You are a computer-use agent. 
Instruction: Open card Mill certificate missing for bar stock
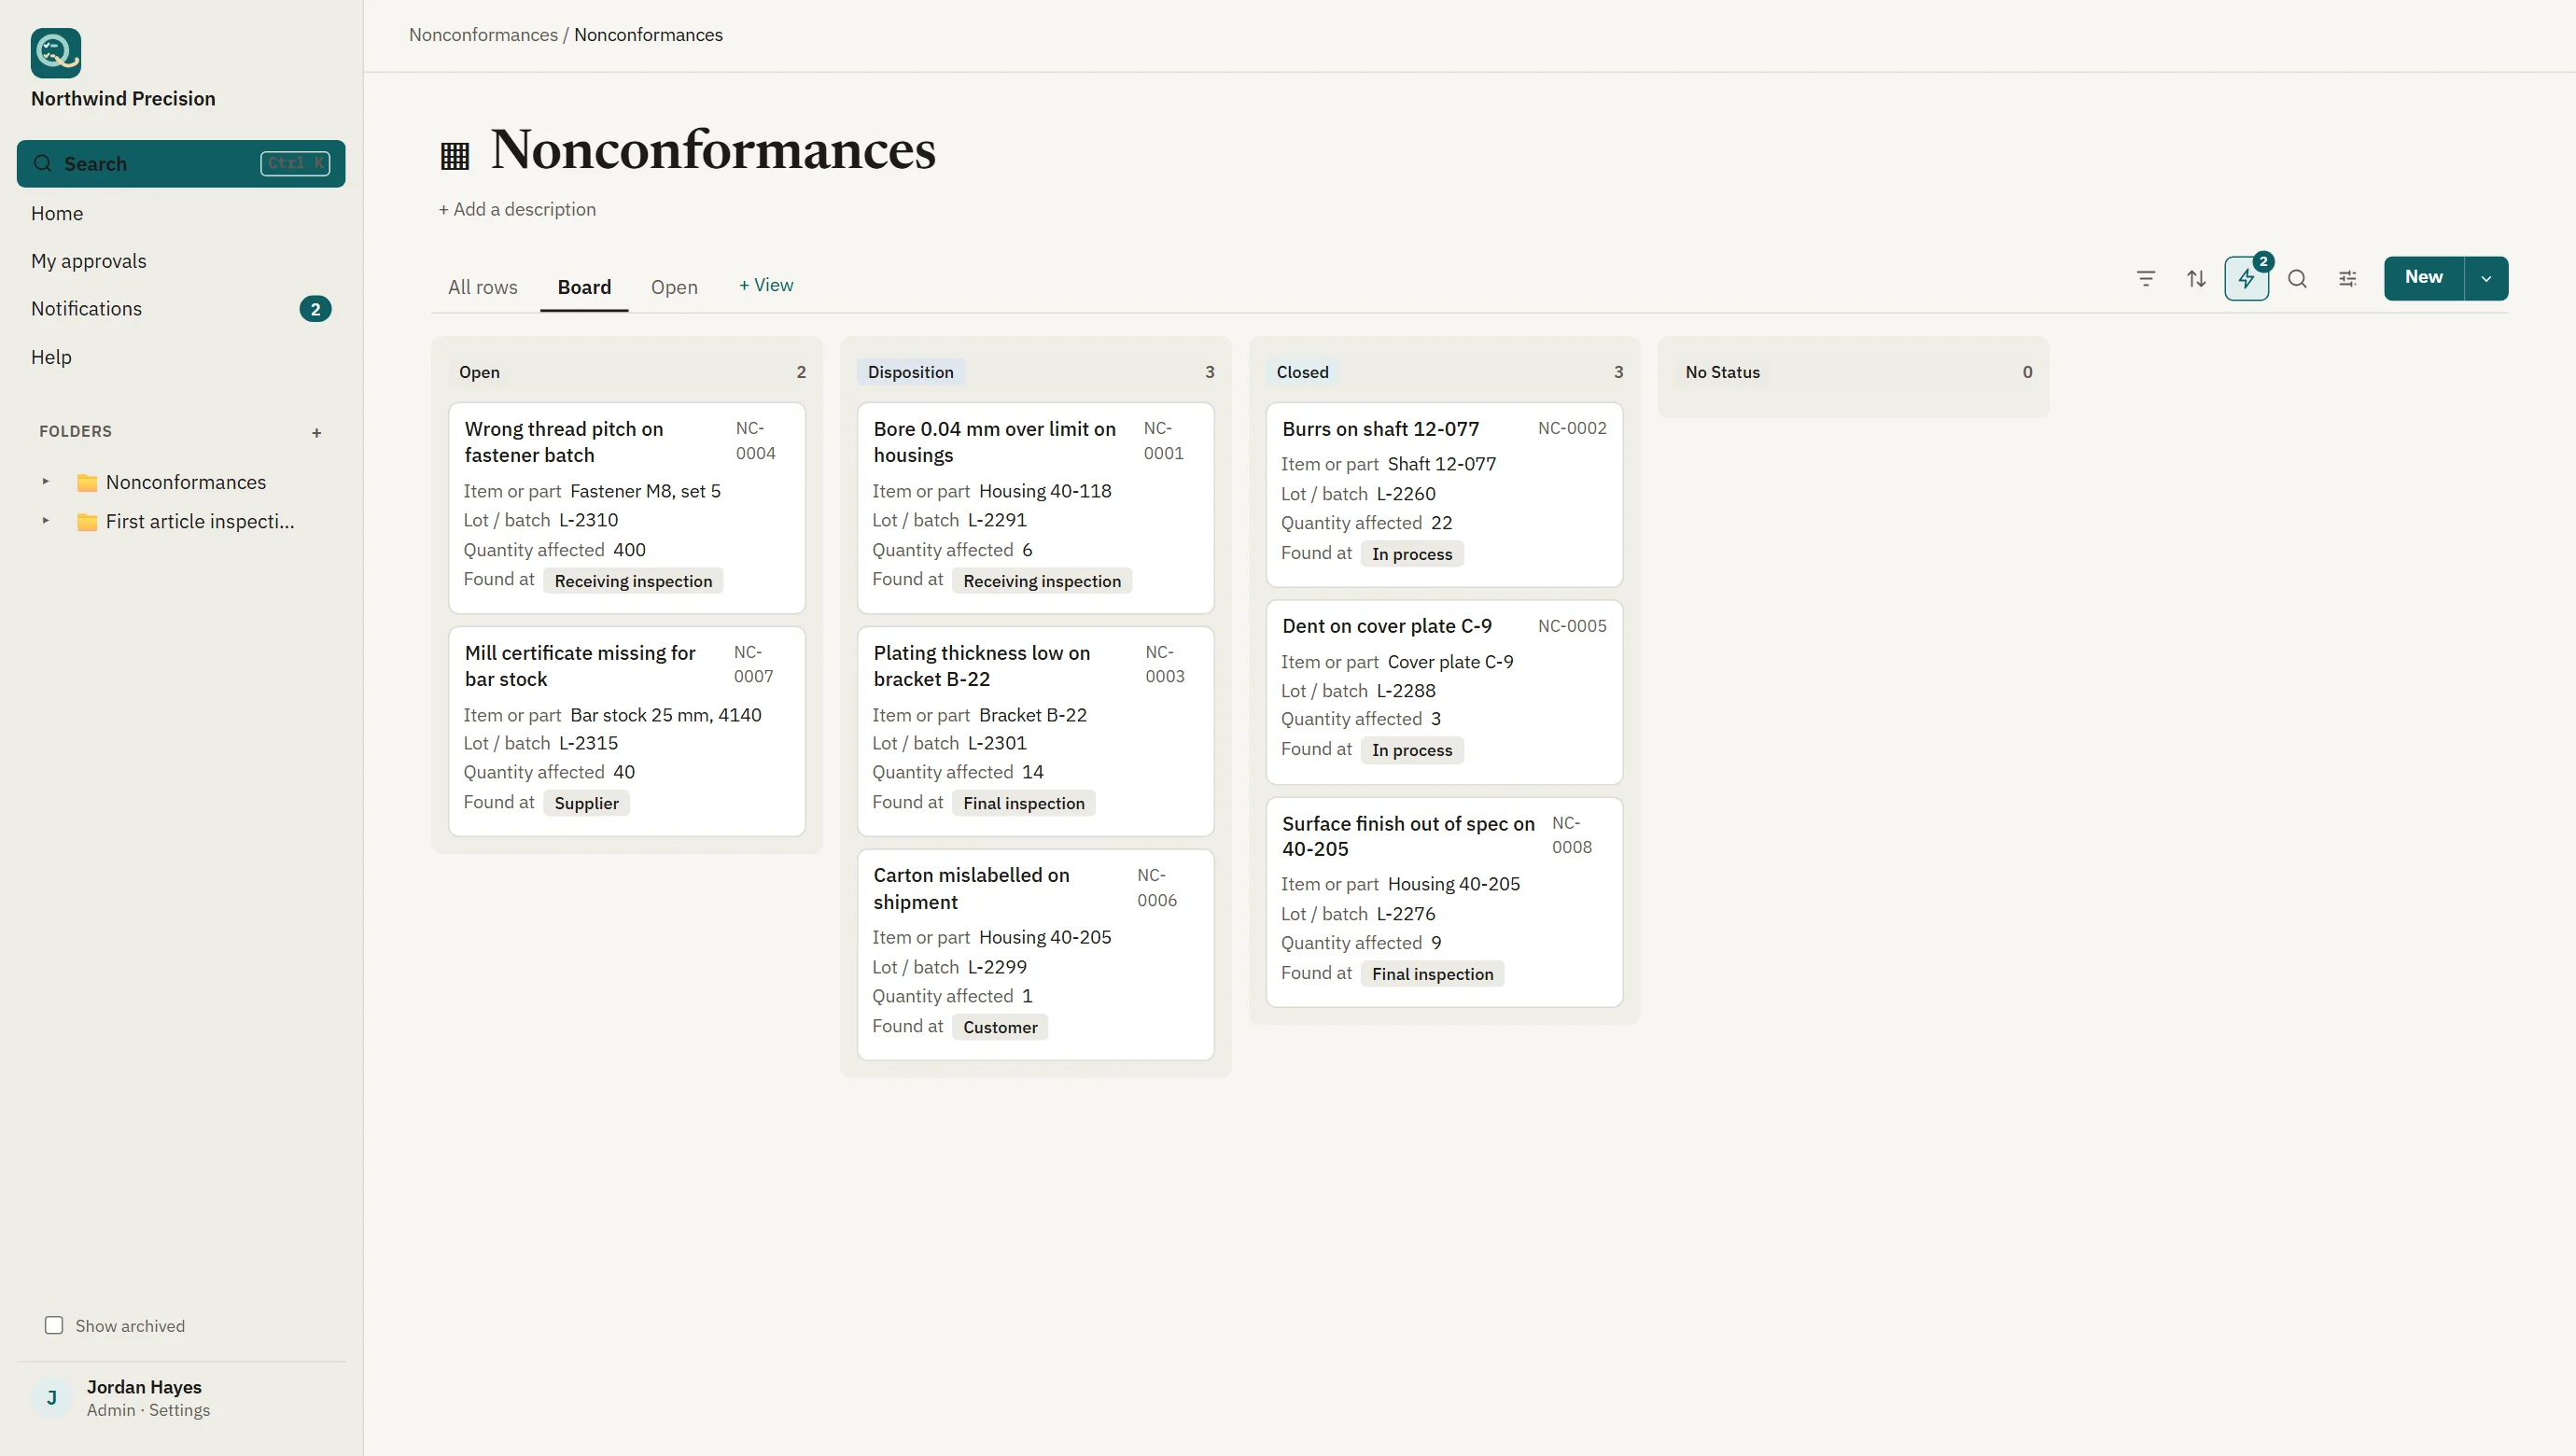click(627, 731)
